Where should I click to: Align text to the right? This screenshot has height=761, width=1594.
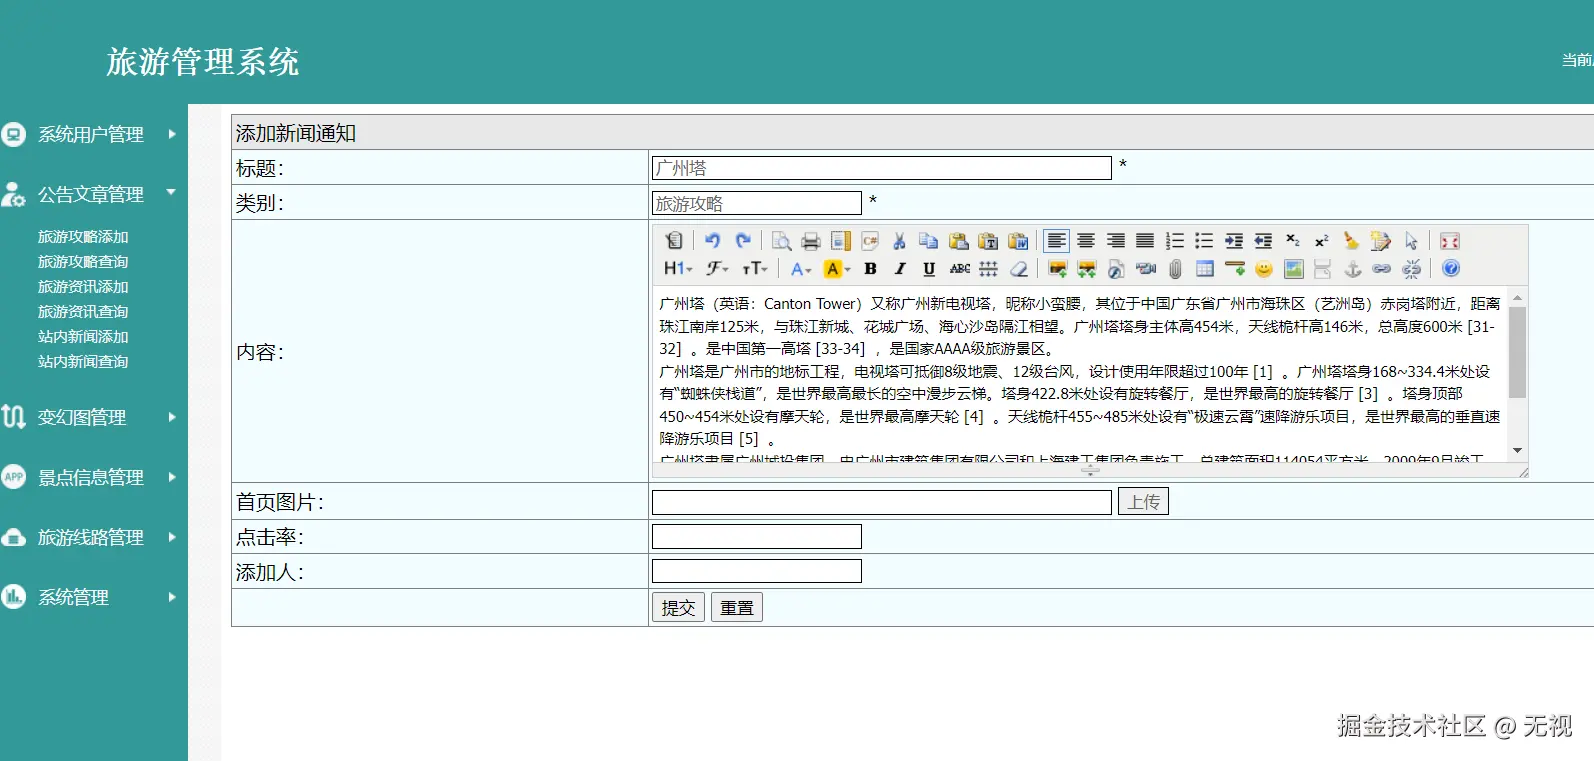click(x=1115, y=240)
